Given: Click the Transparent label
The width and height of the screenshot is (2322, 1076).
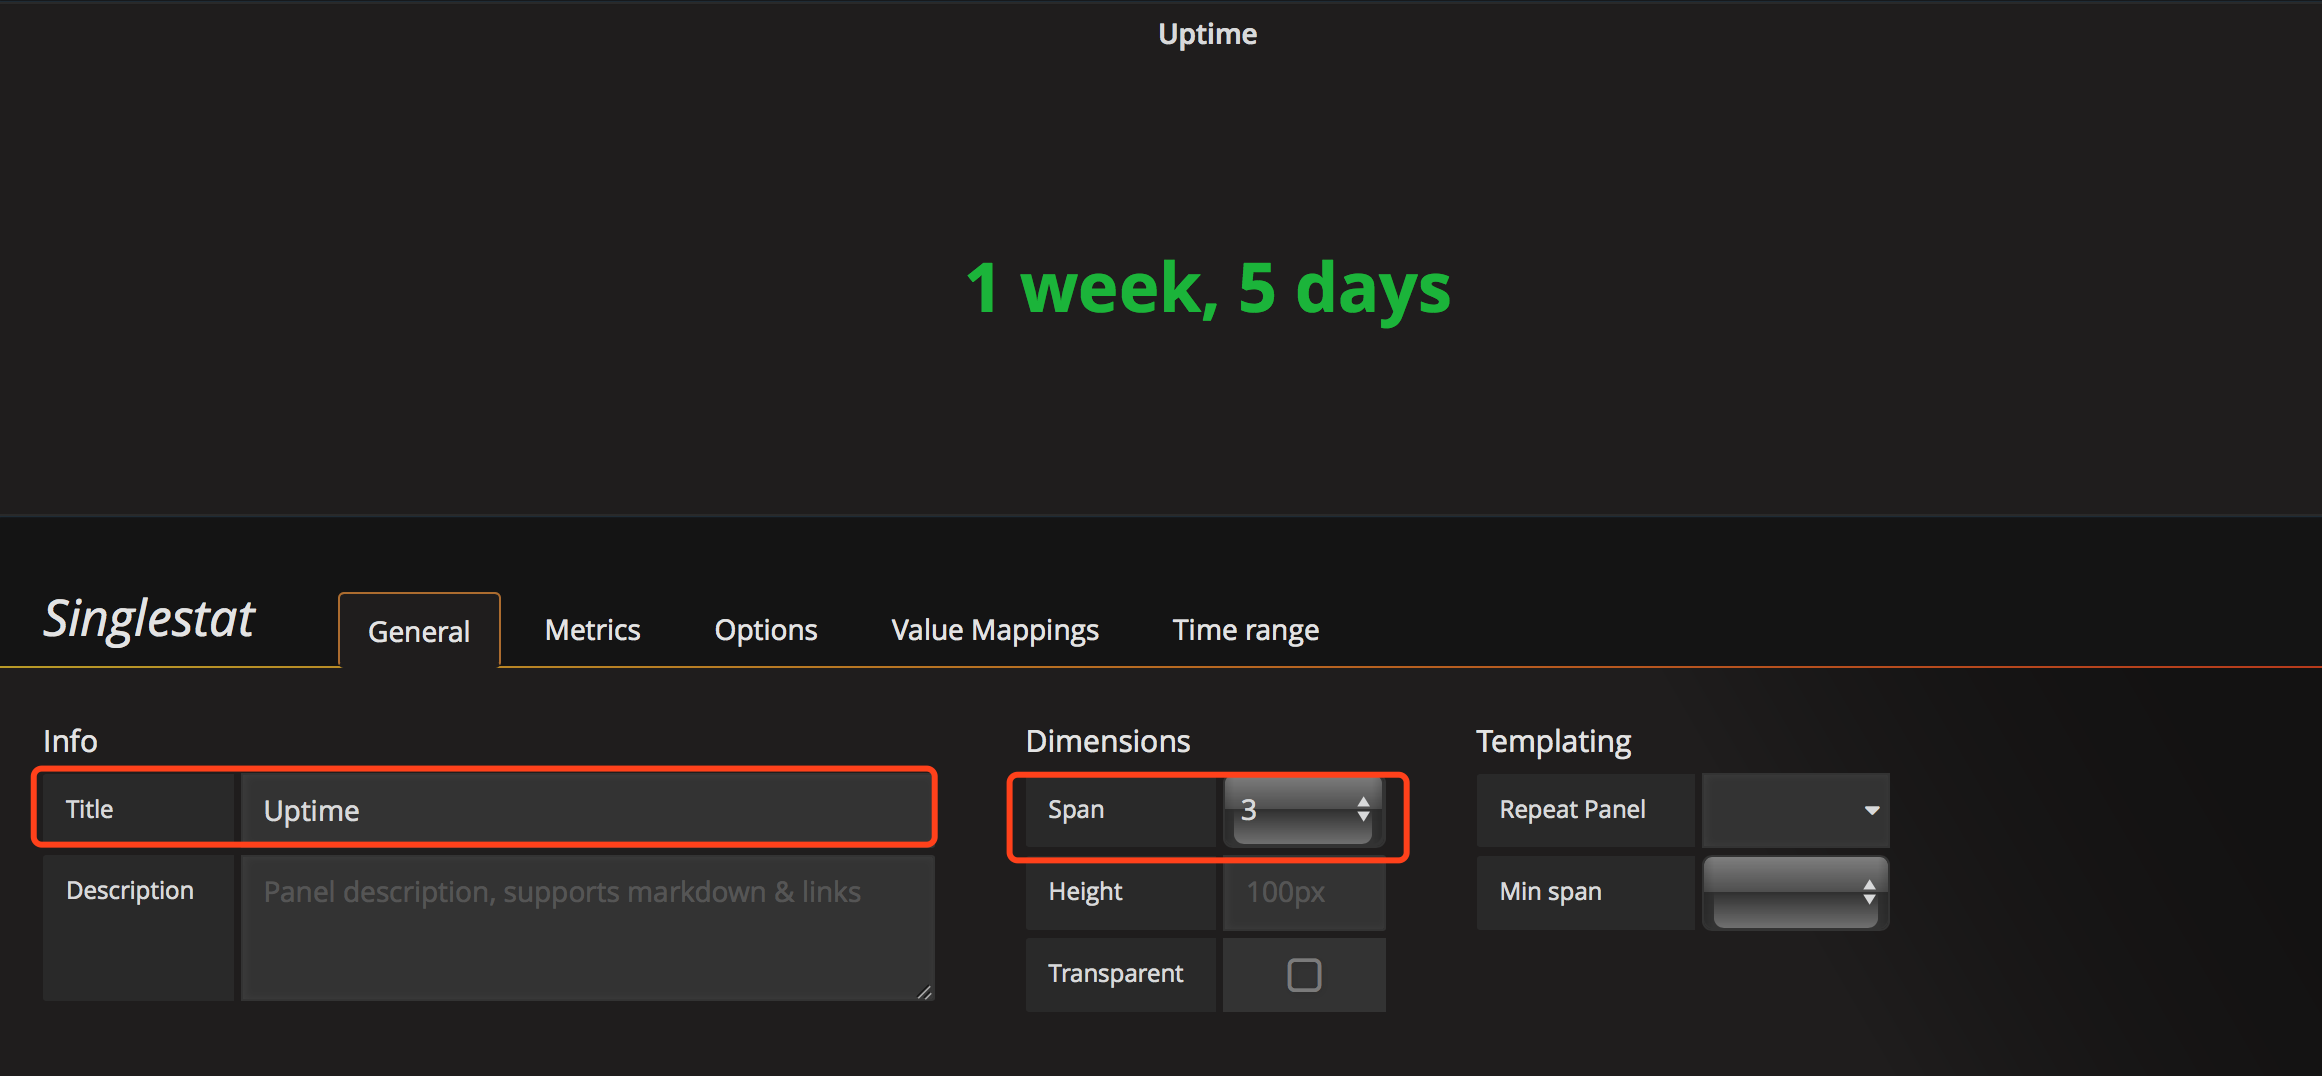Looking at the screenshot, I should (x=1115, y=974).
